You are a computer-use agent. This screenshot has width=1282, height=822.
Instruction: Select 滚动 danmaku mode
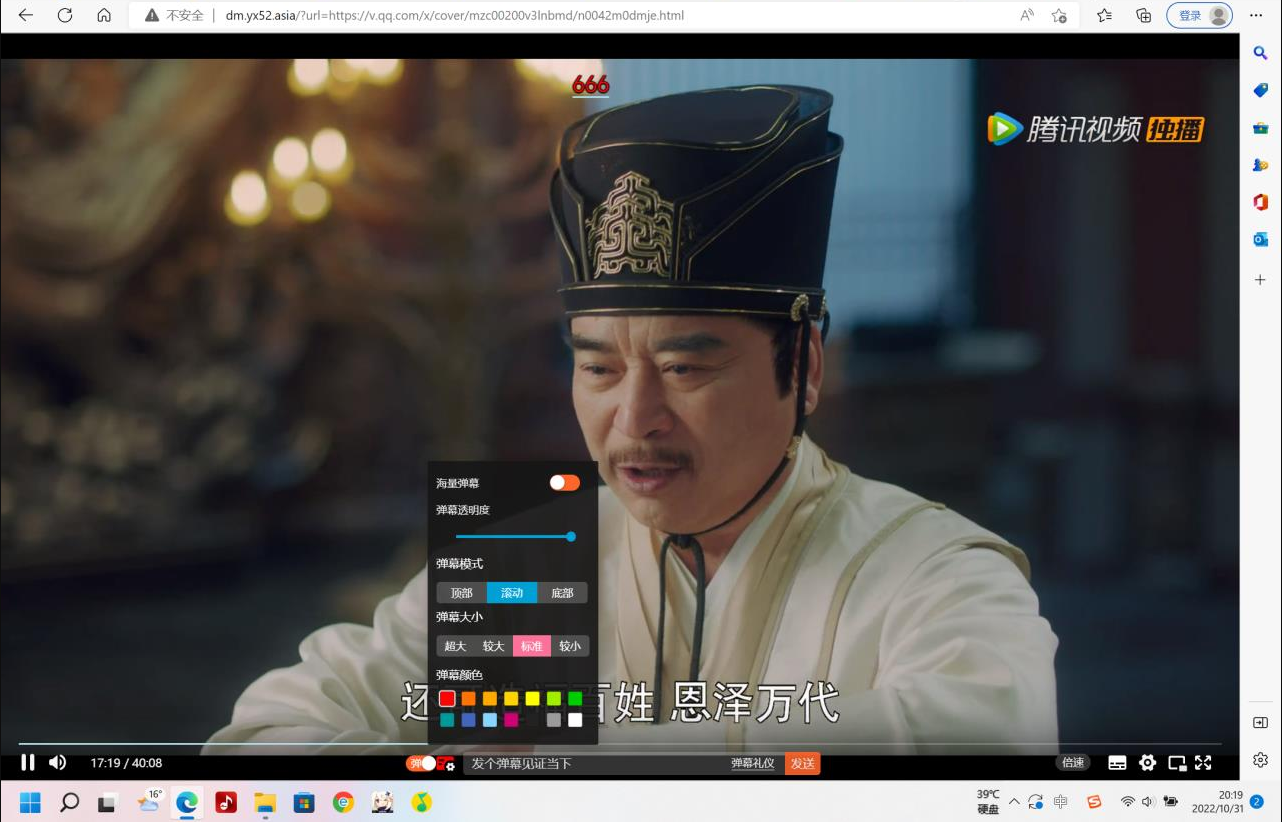[x=512, y=593]
